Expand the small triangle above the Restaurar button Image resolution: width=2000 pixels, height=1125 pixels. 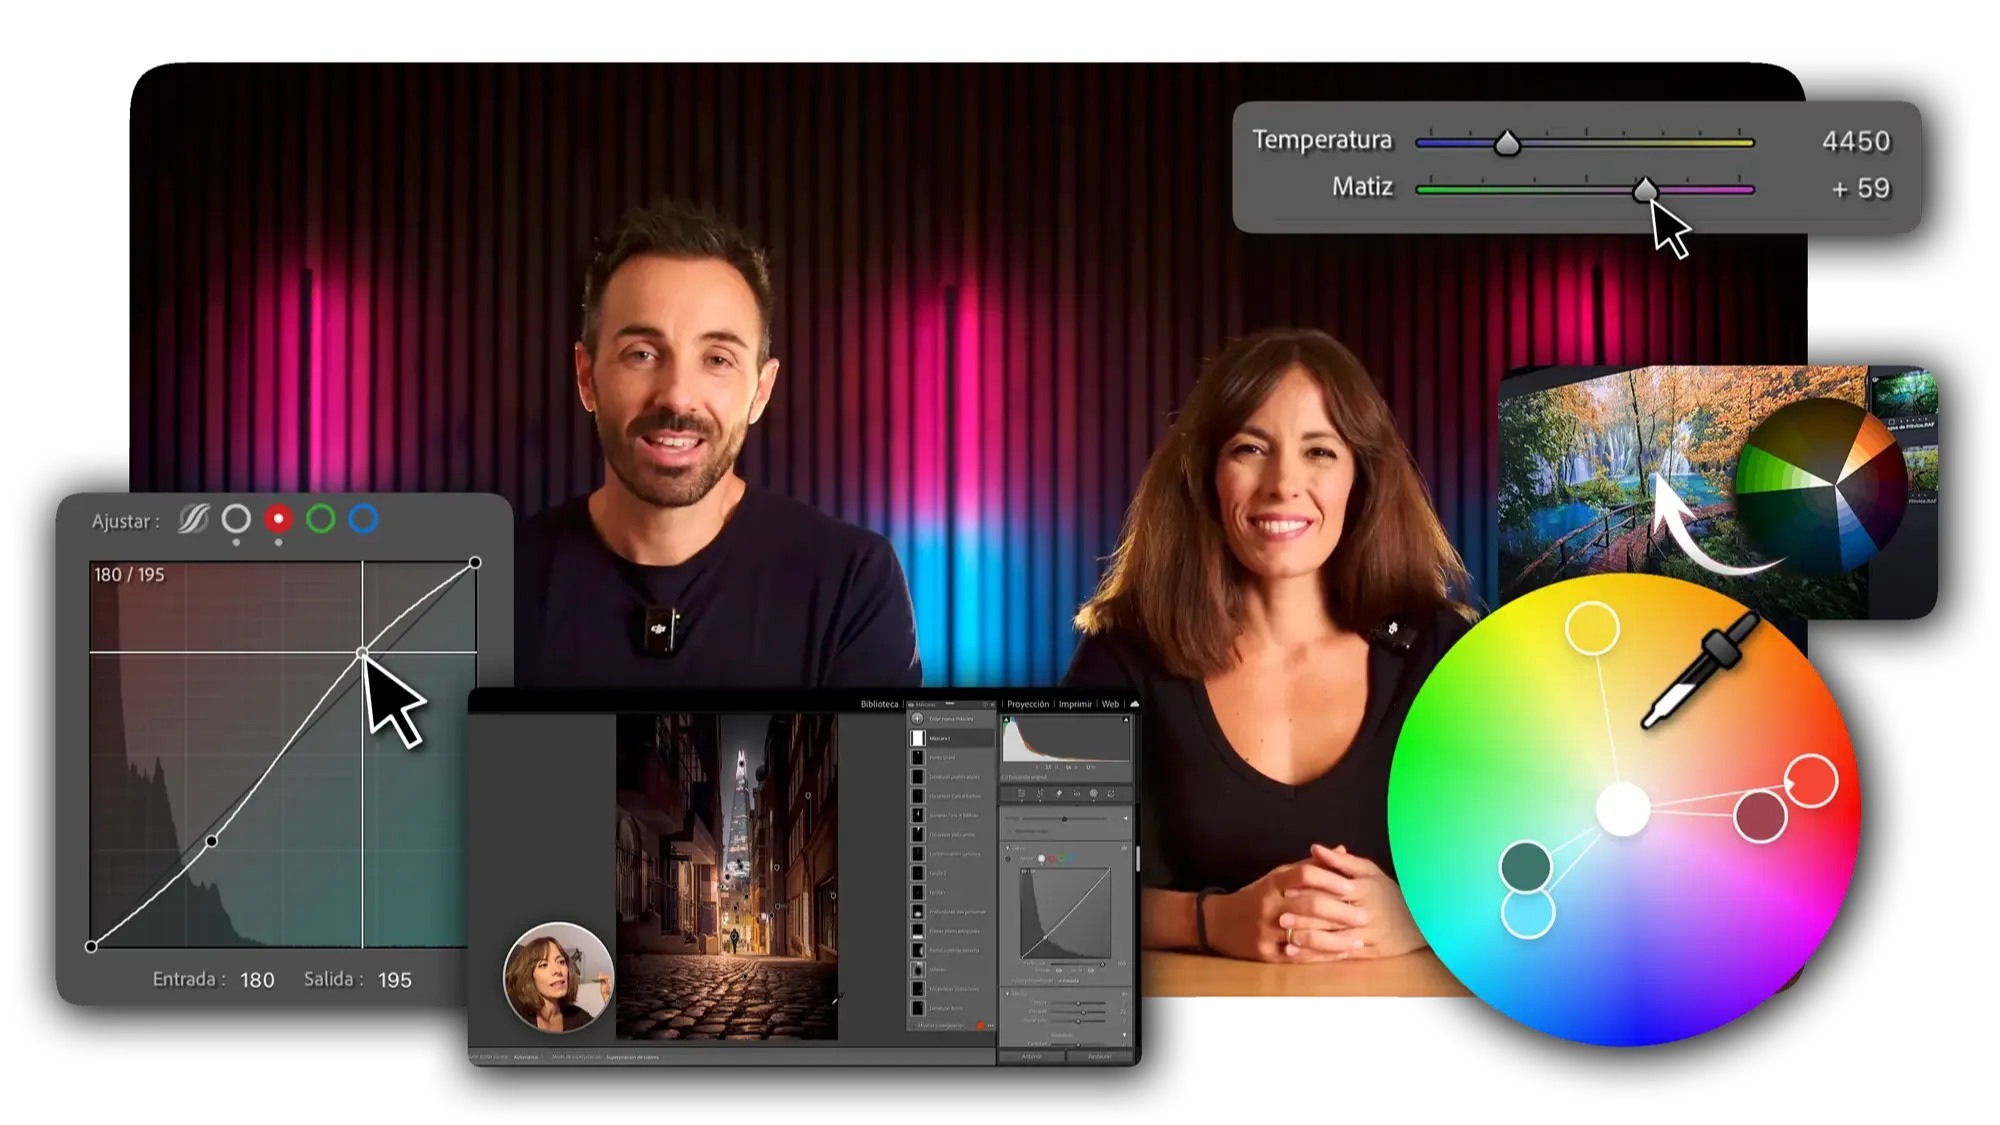pos(1125,1034)
